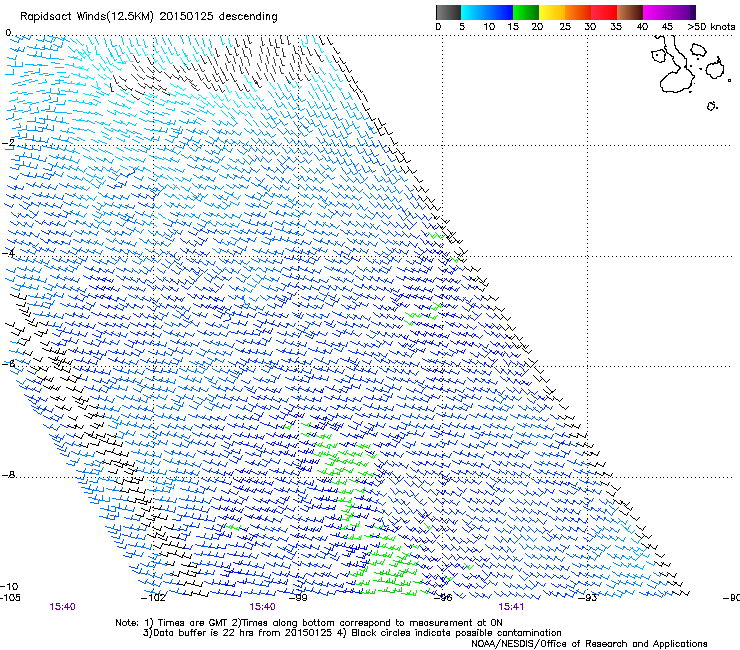
Task: Click the '10' legend tick label
Action: [489, 27]
